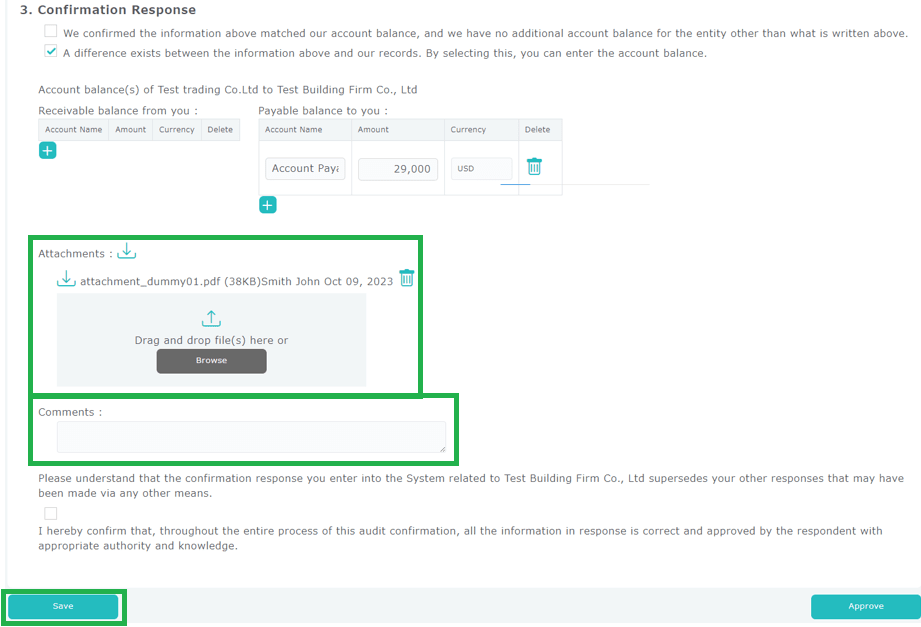Save the confirmation response

63,606
